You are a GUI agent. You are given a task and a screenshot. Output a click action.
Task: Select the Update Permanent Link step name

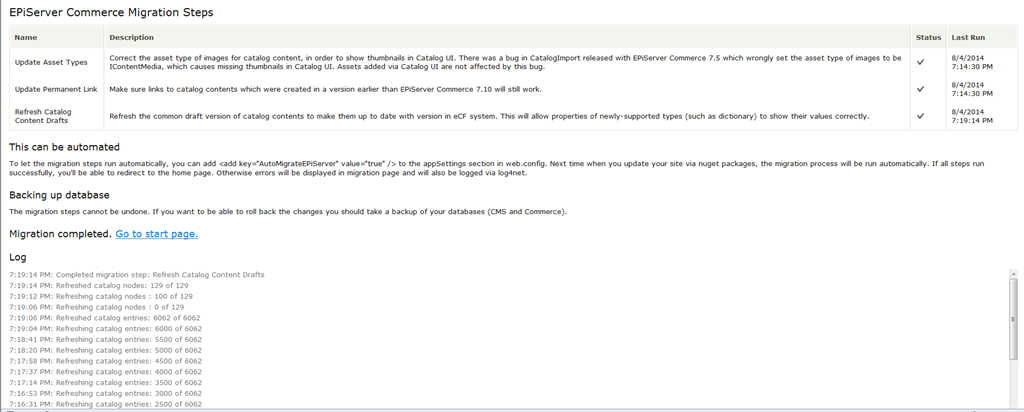(x=56, y=89)
